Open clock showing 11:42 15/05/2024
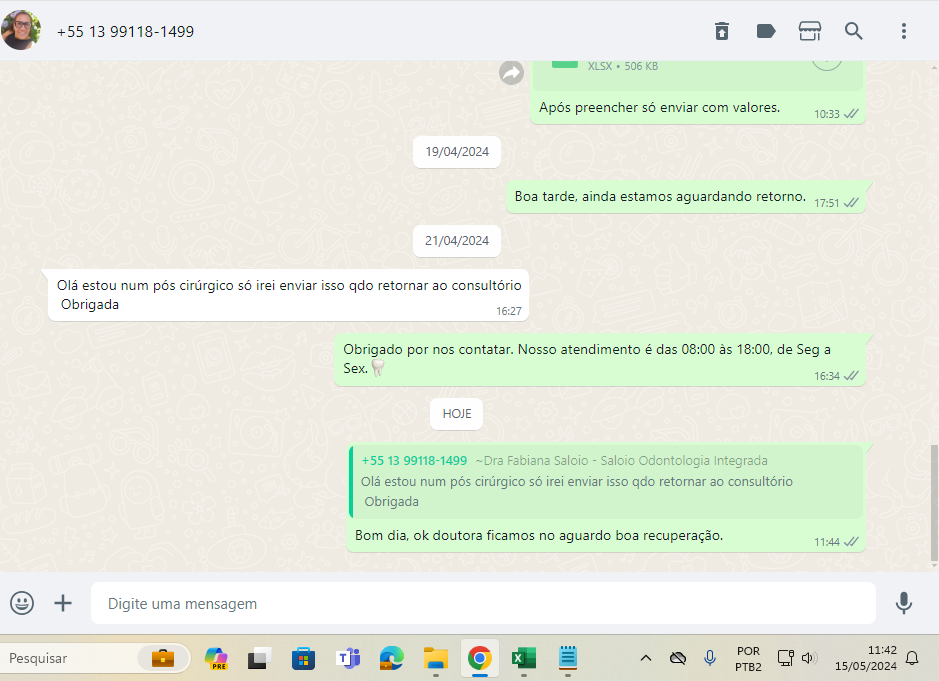The width and height of the screenshot is (939, 681). pyautogui.click(x=865, y=658)
